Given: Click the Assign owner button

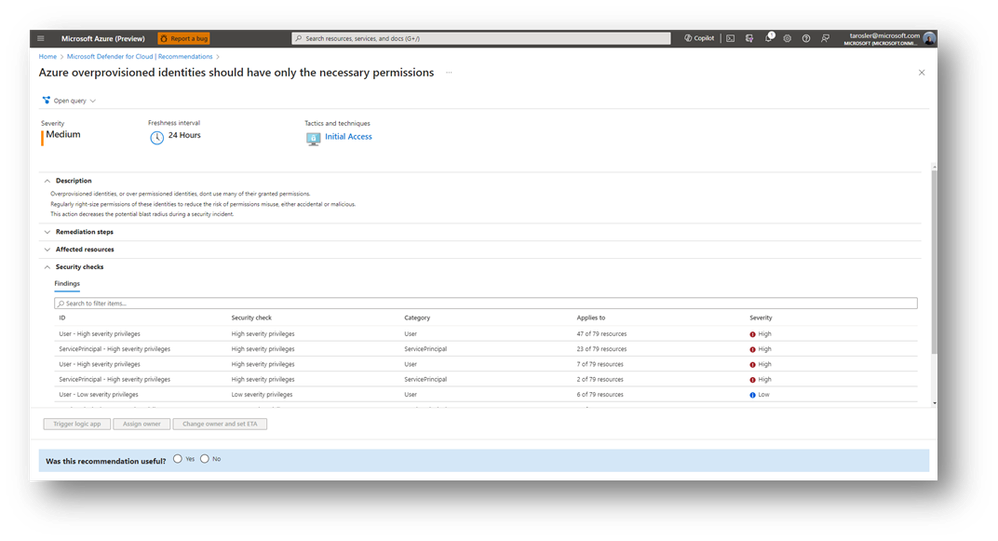Looking at the screenshot, I should (x=141, y=424).
